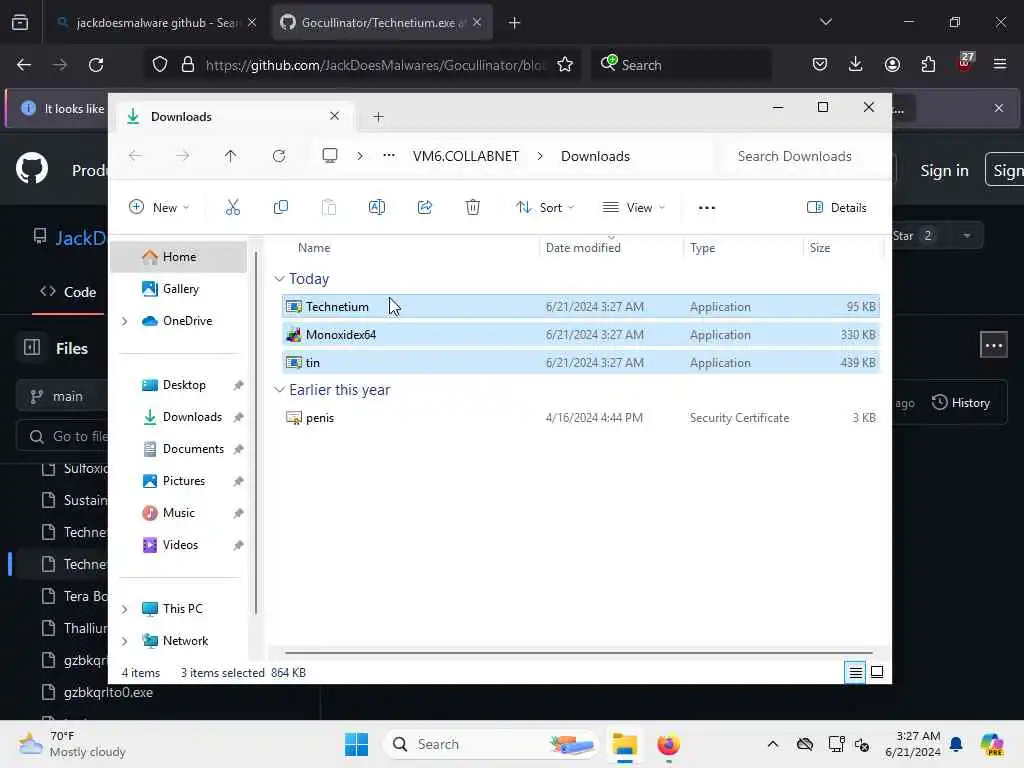Reload the Firefox page

(x=96, y=65)
